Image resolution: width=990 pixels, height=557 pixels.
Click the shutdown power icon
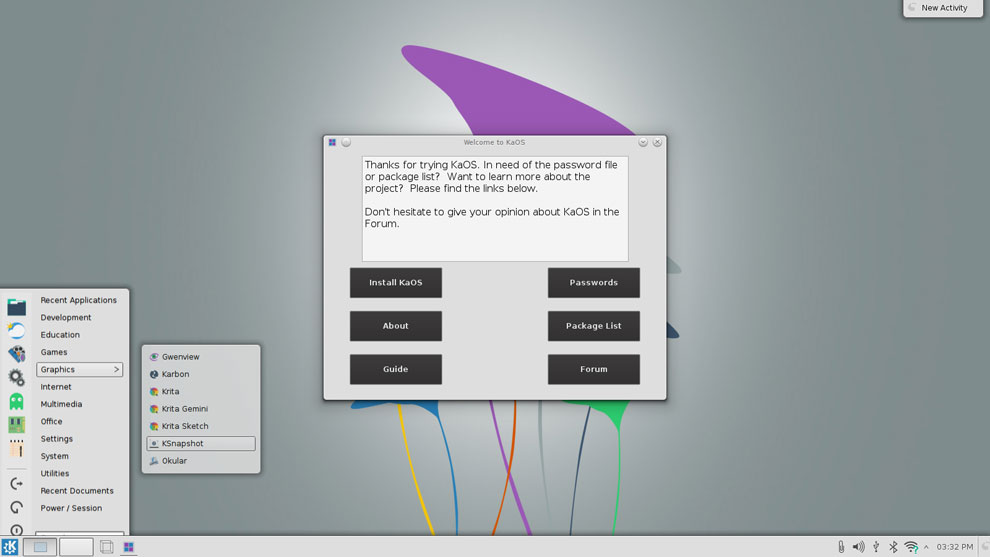(16, 529)
